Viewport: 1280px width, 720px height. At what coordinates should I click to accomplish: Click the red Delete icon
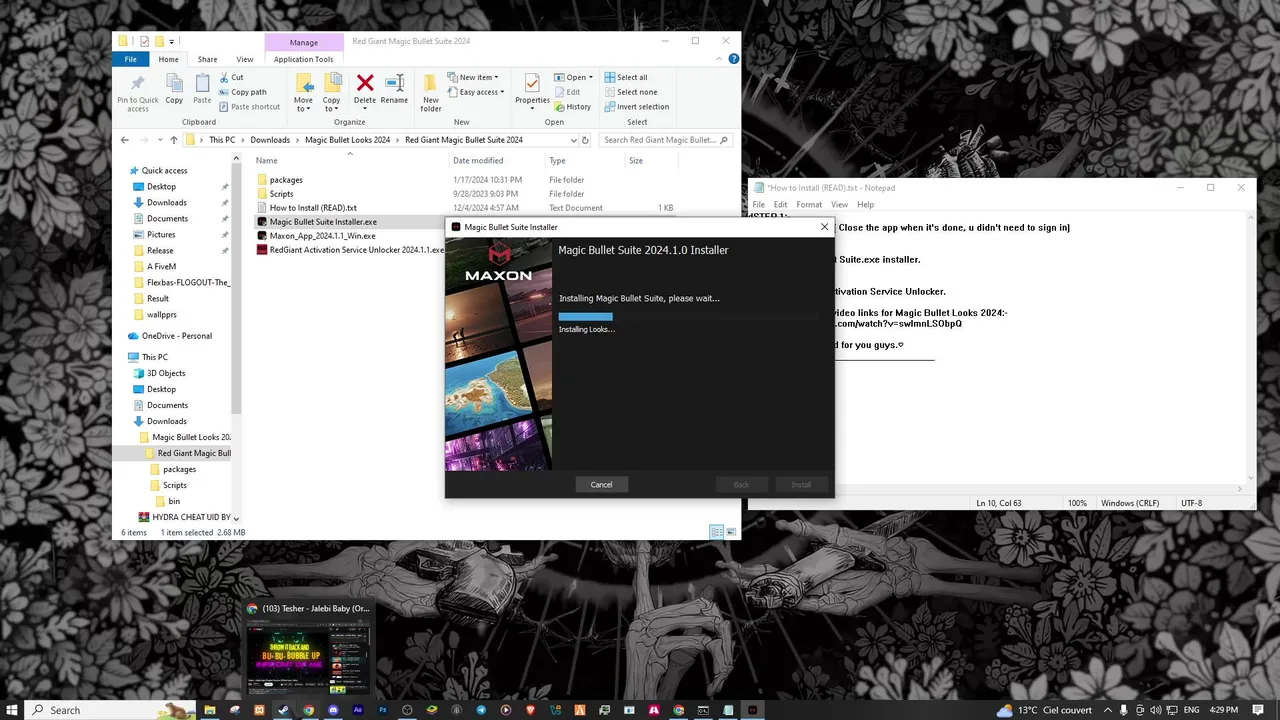click(x=365, y=83)
